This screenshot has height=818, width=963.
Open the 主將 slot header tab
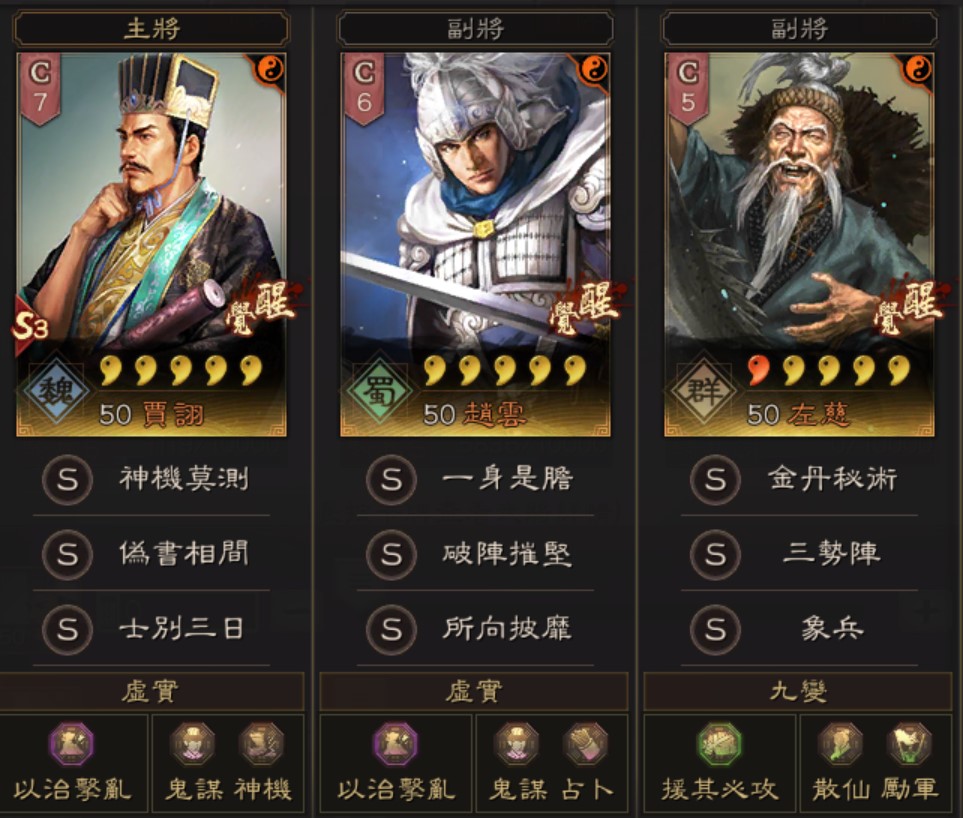click(x=151, y=28)
